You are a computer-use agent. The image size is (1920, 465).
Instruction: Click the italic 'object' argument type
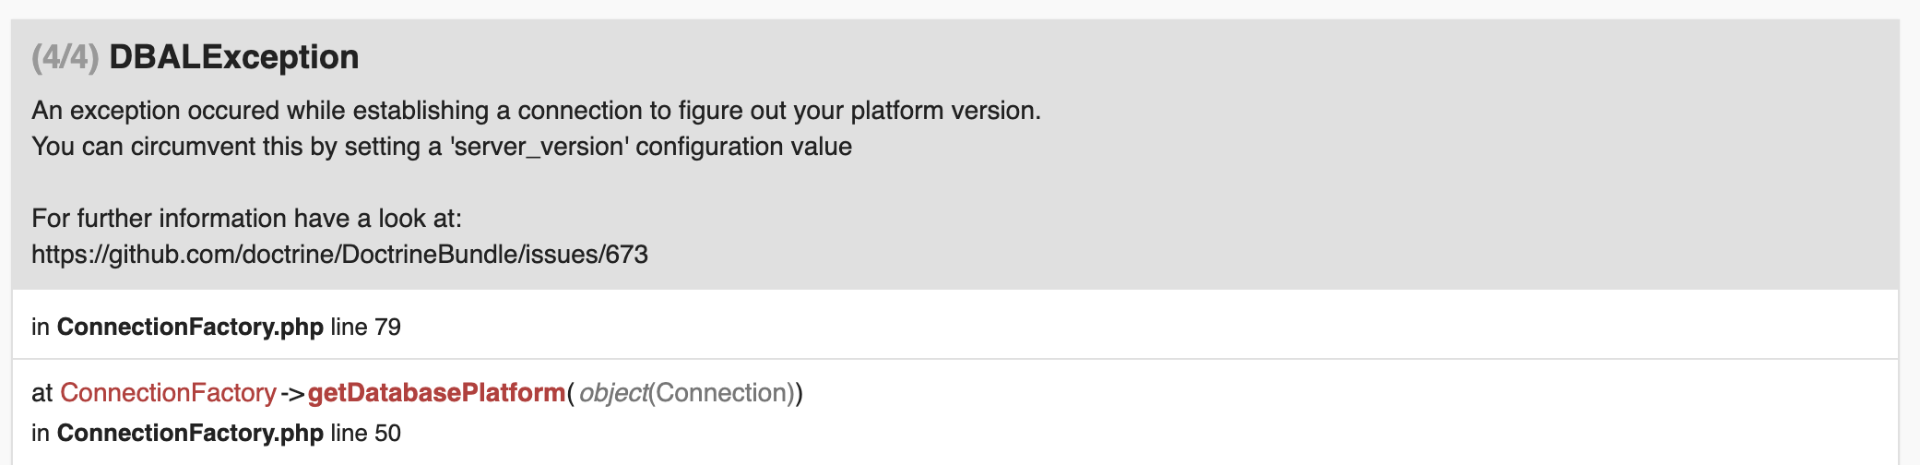pos(613,393)
